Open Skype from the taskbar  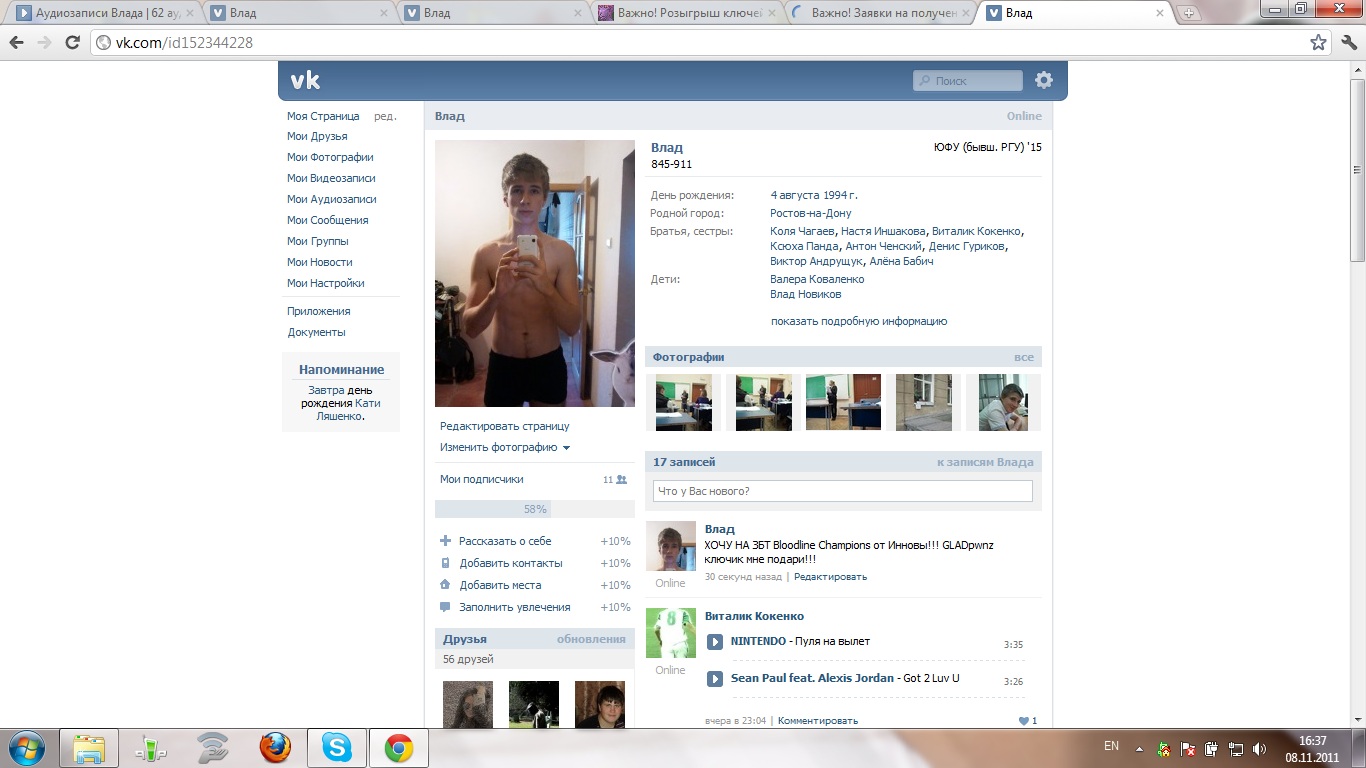336,747
